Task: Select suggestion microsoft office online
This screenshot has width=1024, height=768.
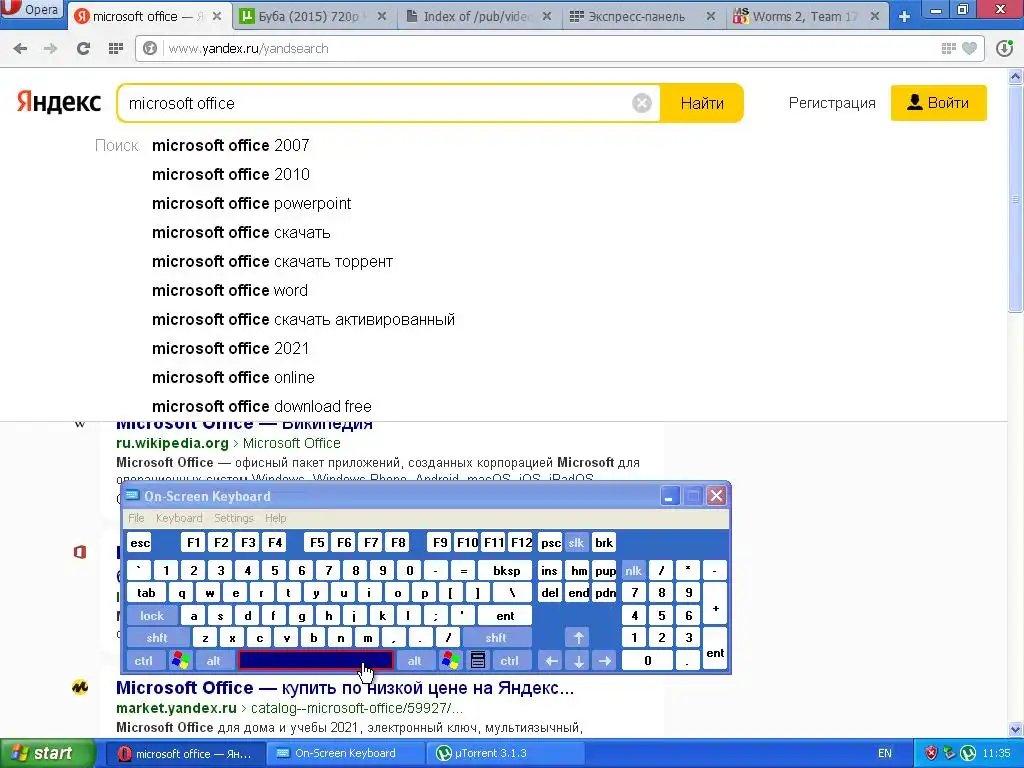Action: 233,377
